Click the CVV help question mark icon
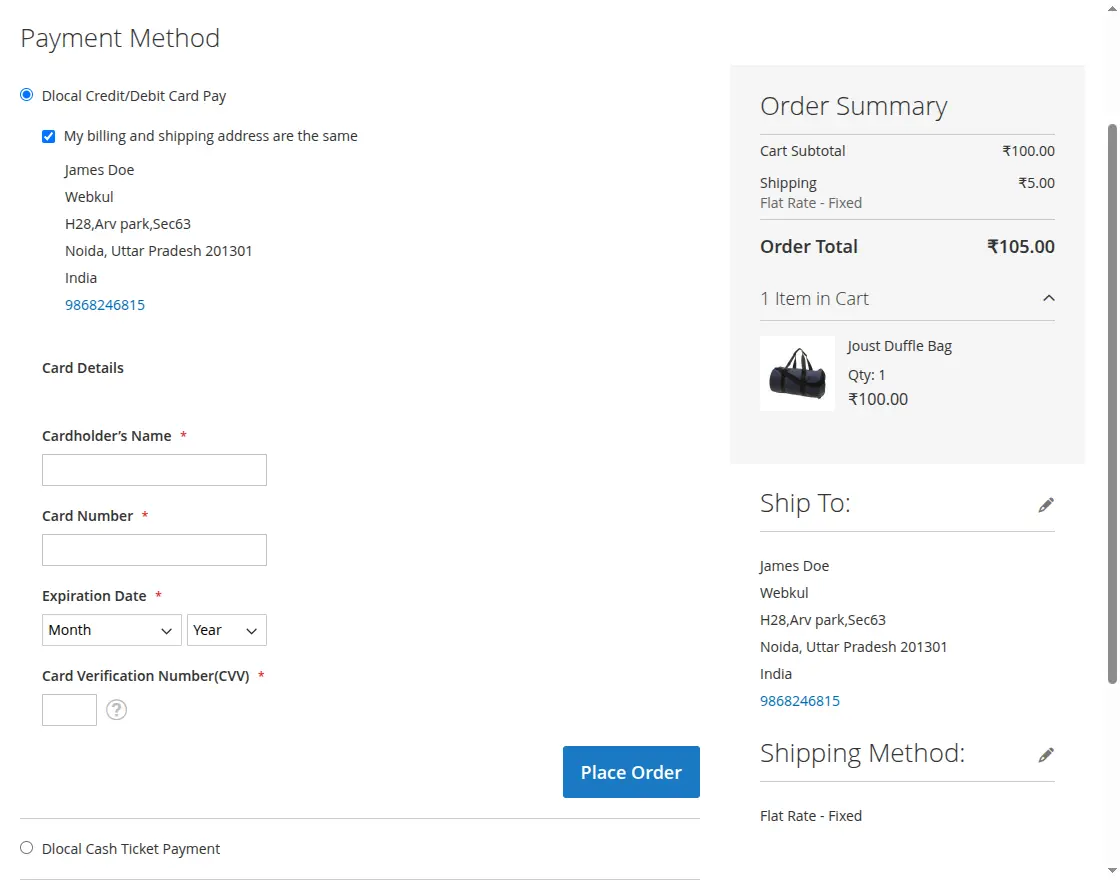1120x880 pixels. pyautogui.click(x=117, y=710)
